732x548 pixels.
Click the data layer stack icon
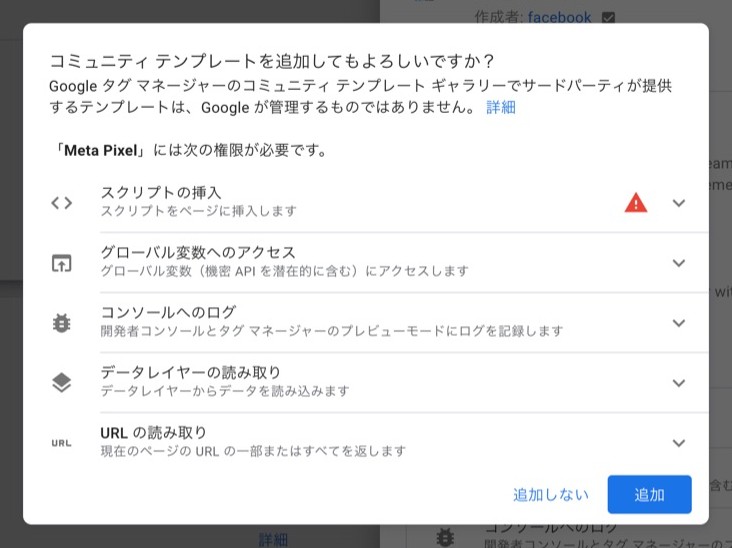point(62,383)
